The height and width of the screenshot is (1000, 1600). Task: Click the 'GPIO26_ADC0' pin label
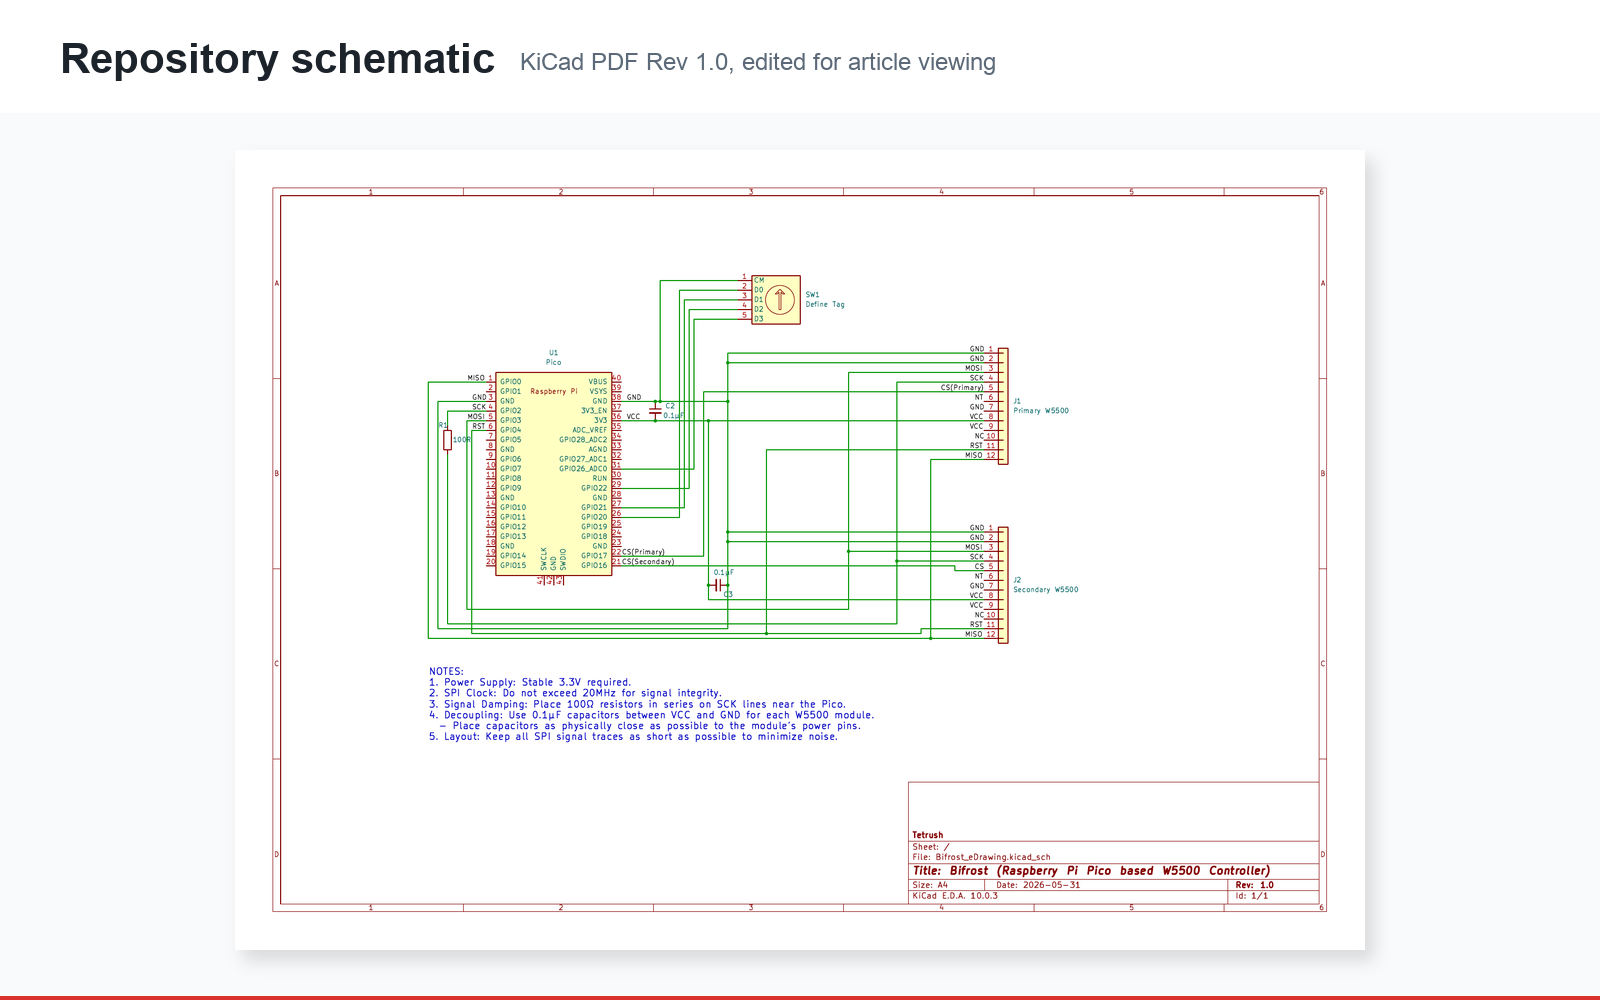[583, 469]
